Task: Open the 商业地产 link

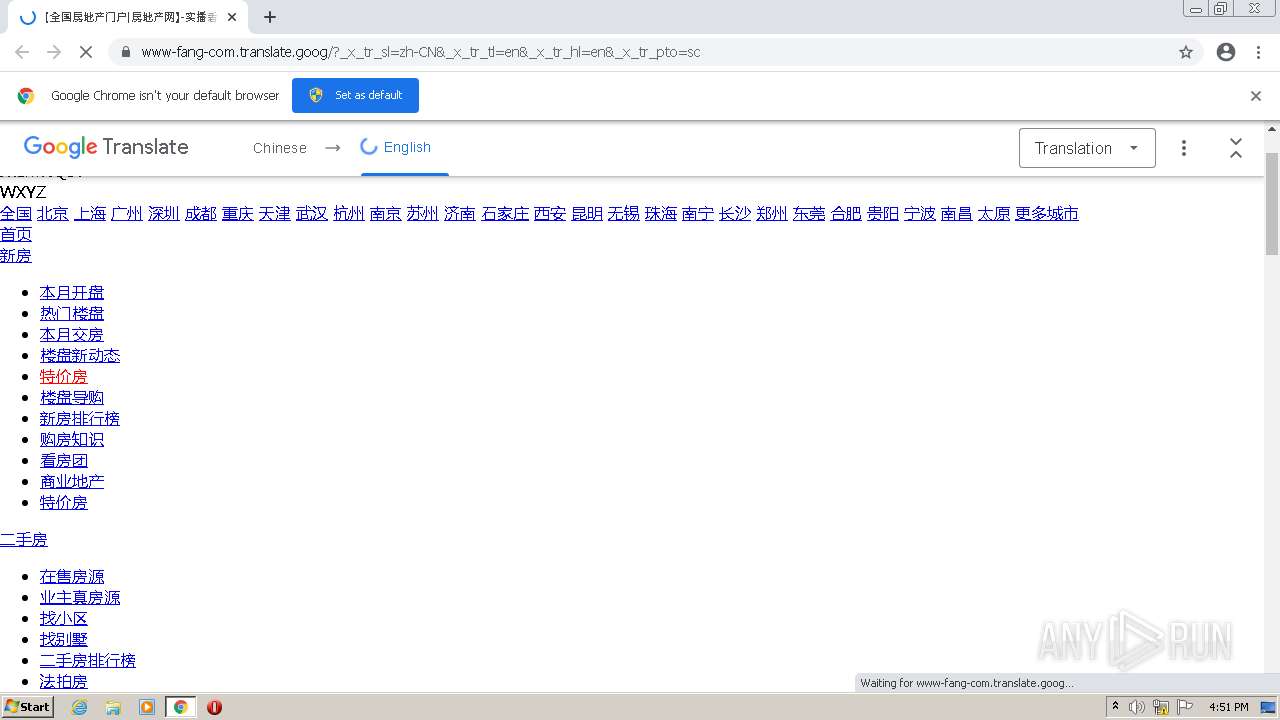Action: pyautogui.click(x=72, y=481)
